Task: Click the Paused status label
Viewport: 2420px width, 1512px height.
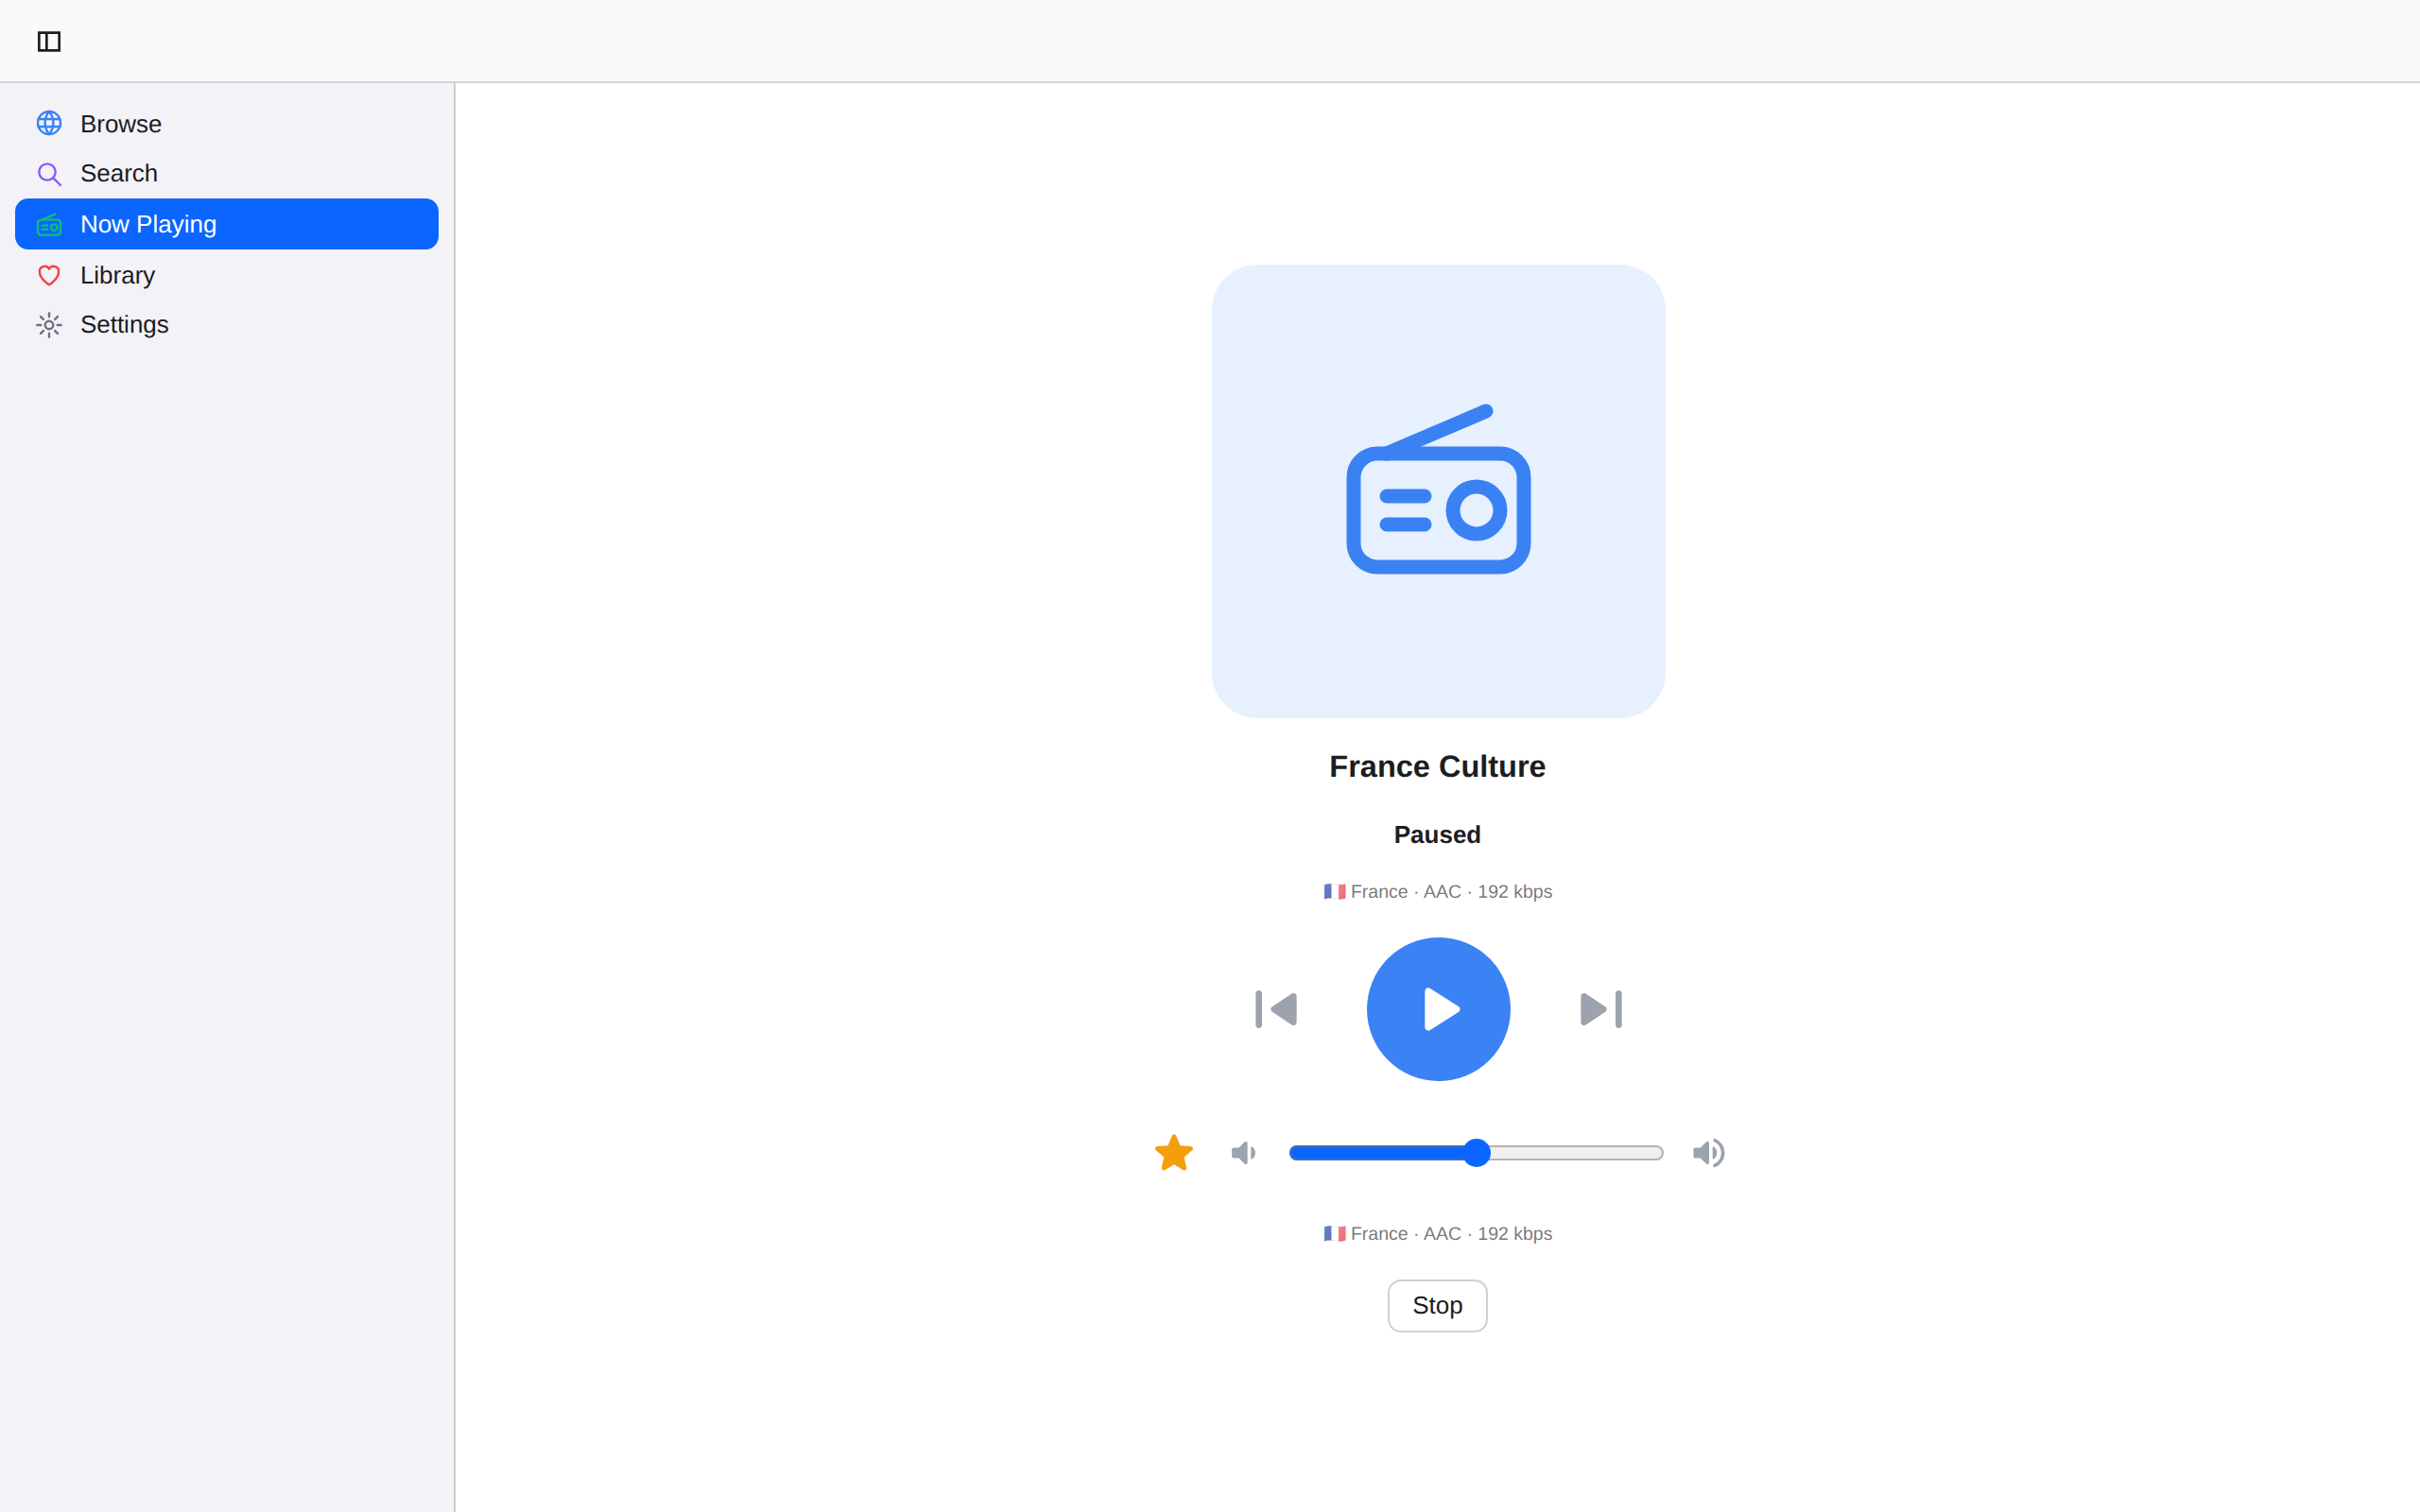Action: click(x=1437, y=835)
